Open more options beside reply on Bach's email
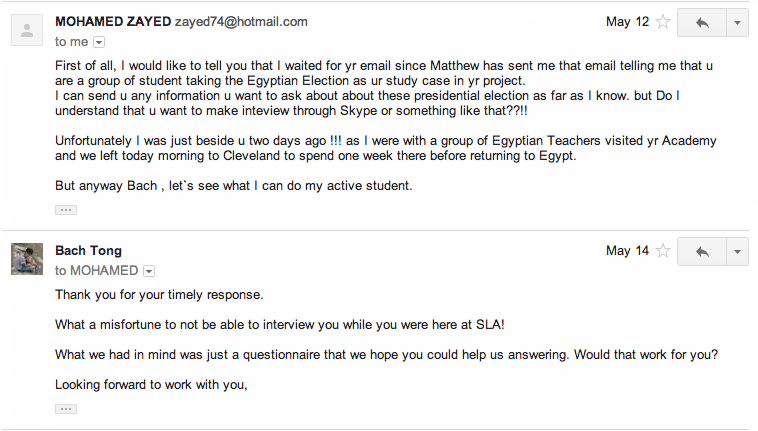The height and width of the screenshot is (431, 758). pos(738,251)
